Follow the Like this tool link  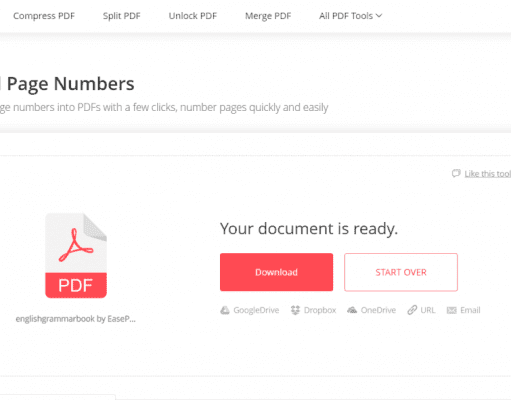pos(488,174)
